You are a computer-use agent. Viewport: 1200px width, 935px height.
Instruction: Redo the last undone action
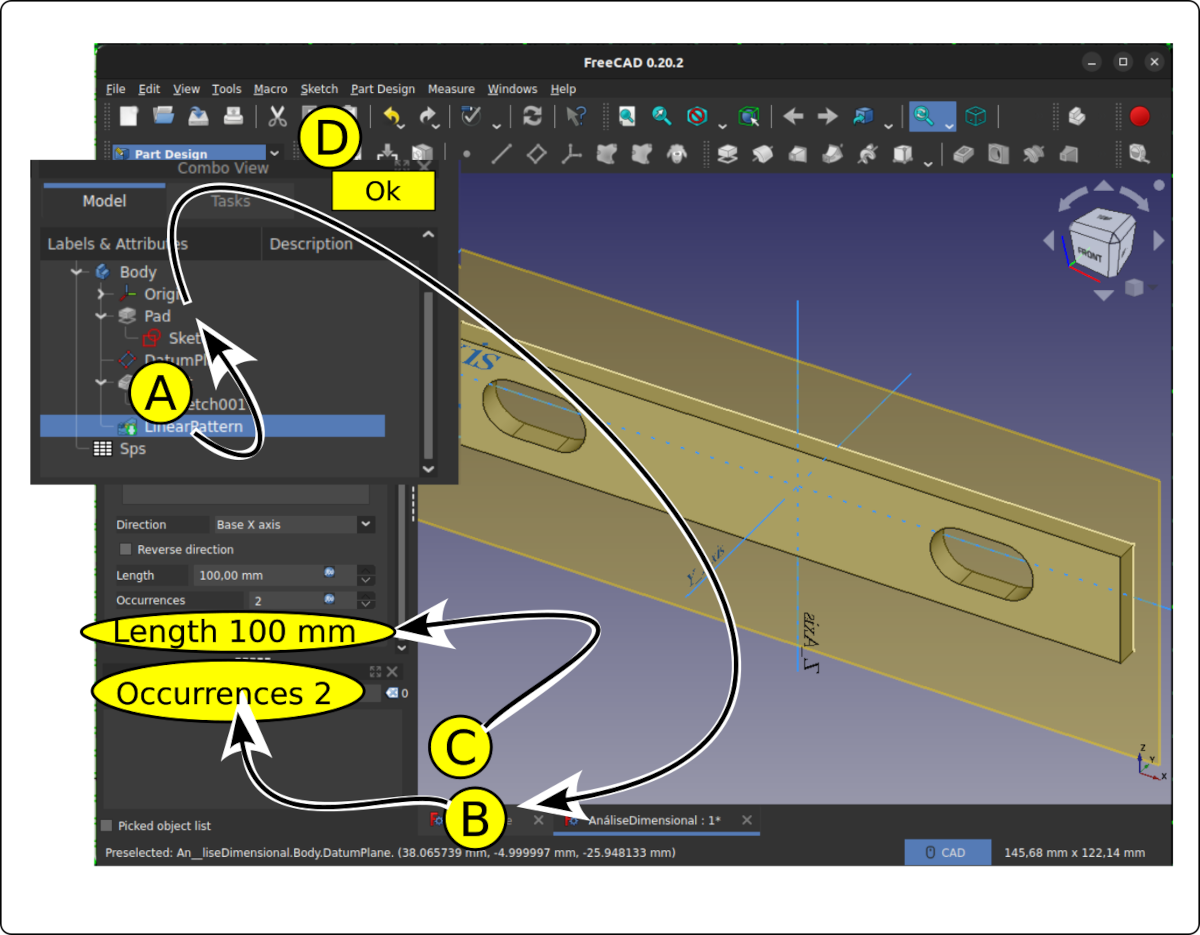point(429,116)
